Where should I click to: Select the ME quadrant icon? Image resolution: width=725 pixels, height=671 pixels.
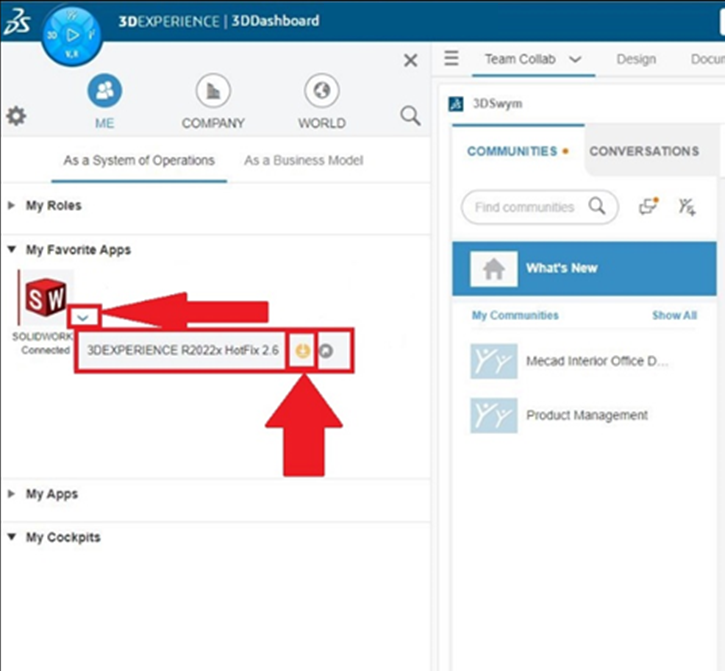coord(104,92)
